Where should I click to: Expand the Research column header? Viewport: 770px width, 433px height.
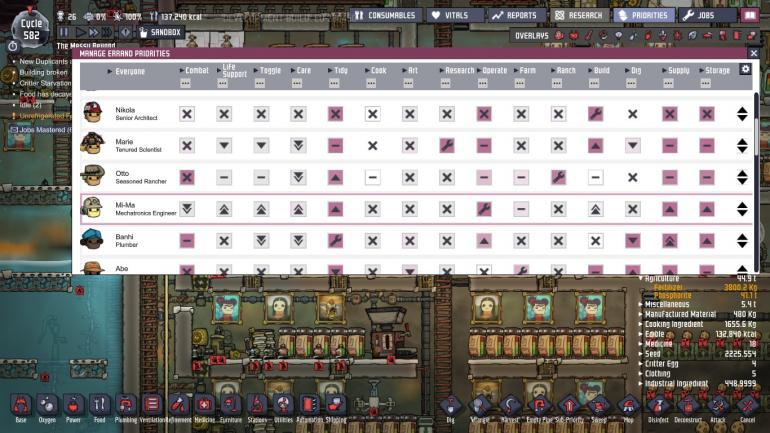coord(457,71)
